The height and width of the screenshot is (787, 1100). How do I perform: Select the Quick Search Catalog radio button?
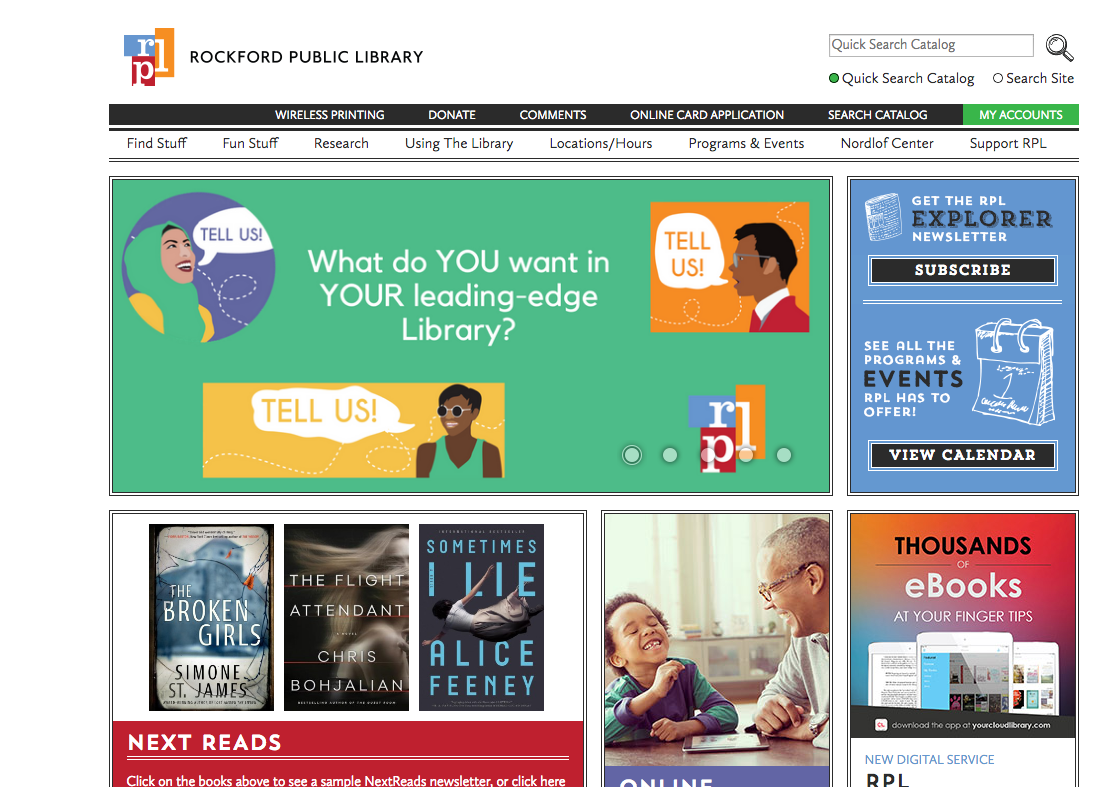tap(833, 78)
